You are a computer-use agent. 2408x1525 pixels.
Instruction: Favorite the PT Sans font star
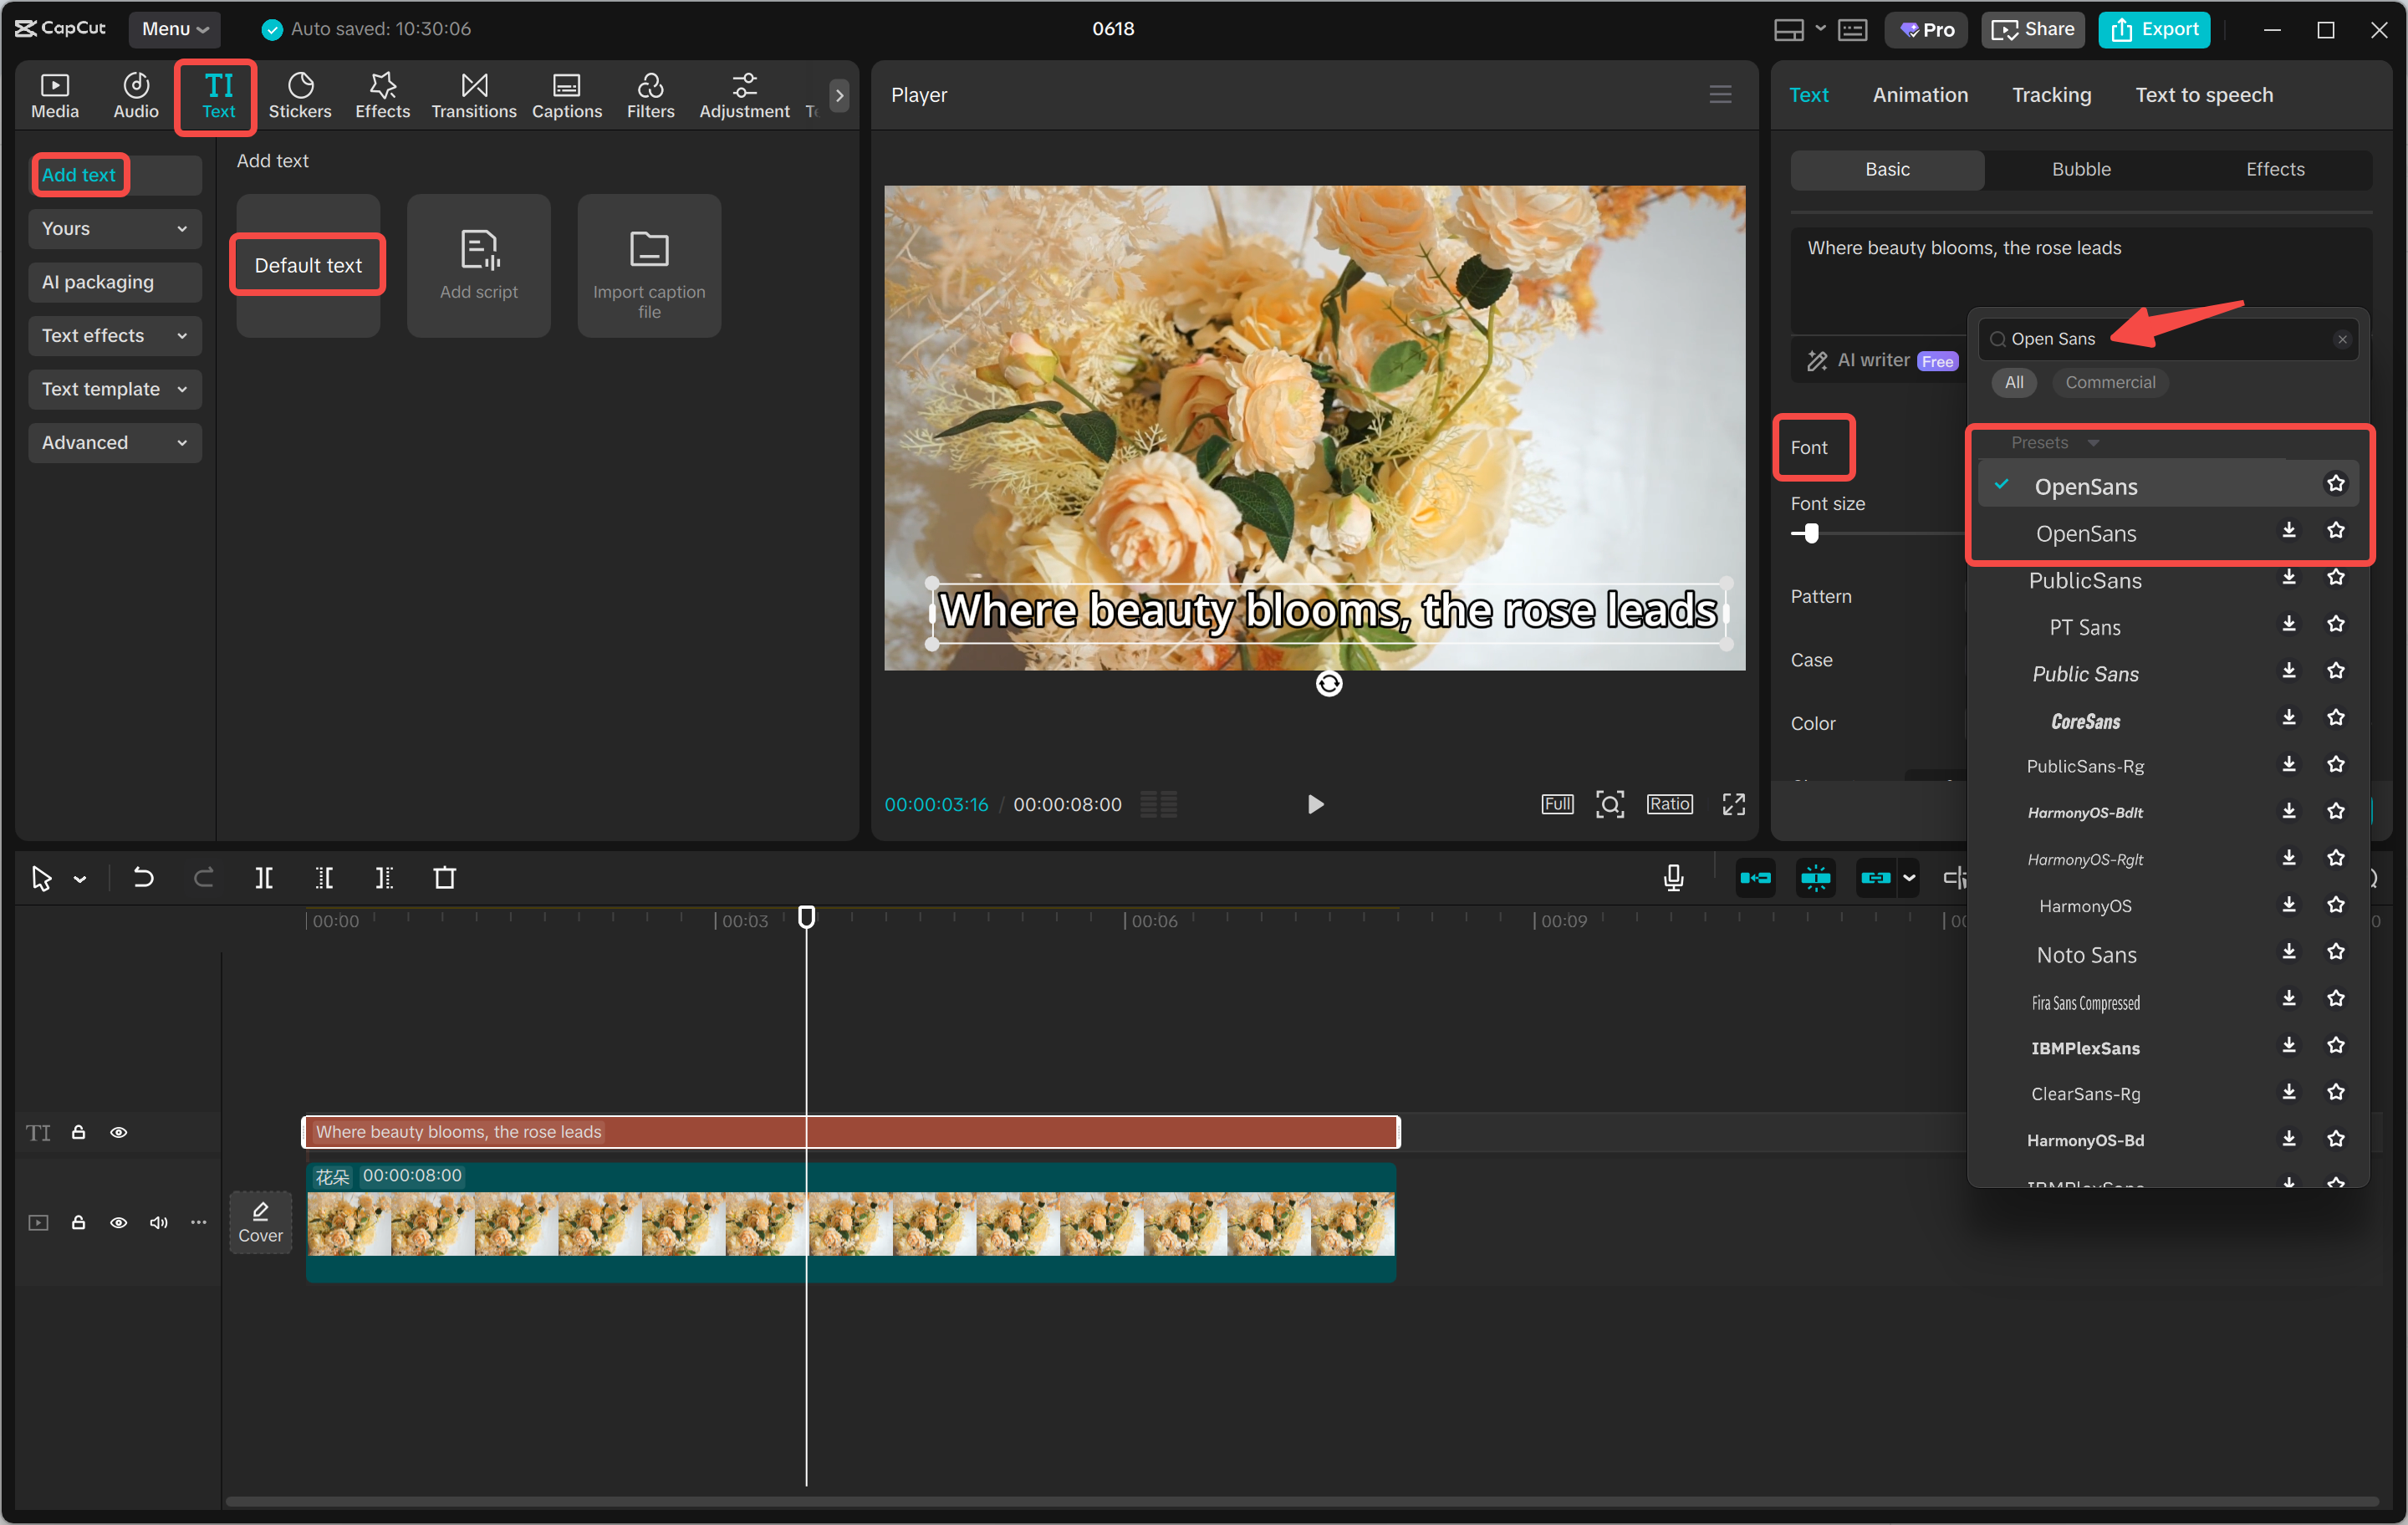coord(2335,625)
